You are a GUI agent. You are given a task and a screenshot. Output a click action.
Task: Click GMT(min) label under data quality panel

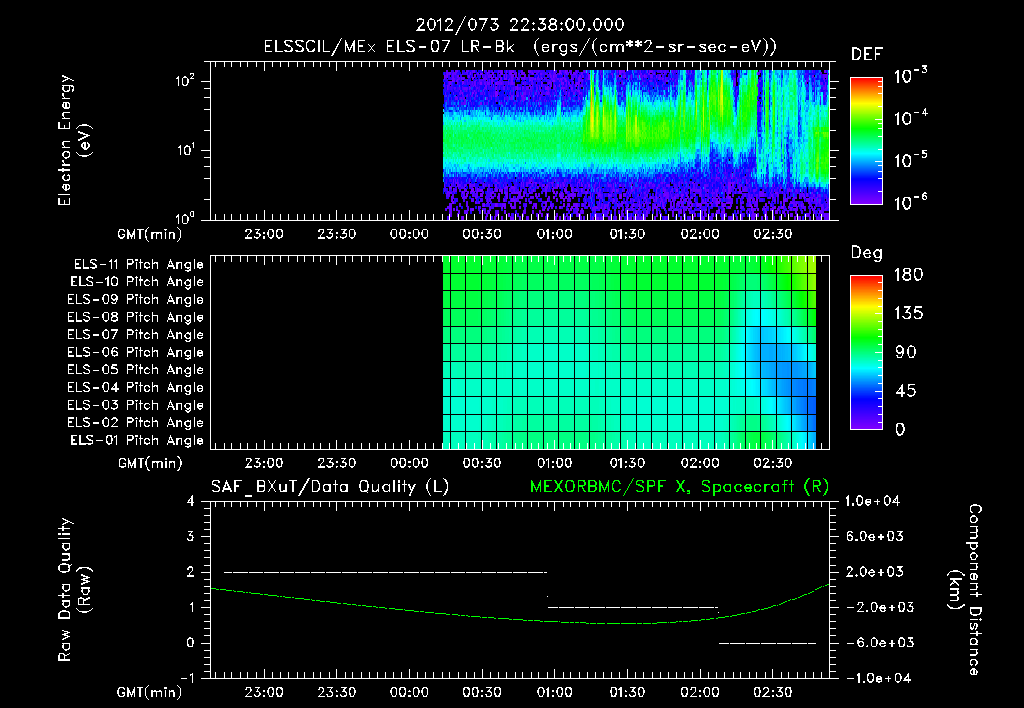(150, 692)
